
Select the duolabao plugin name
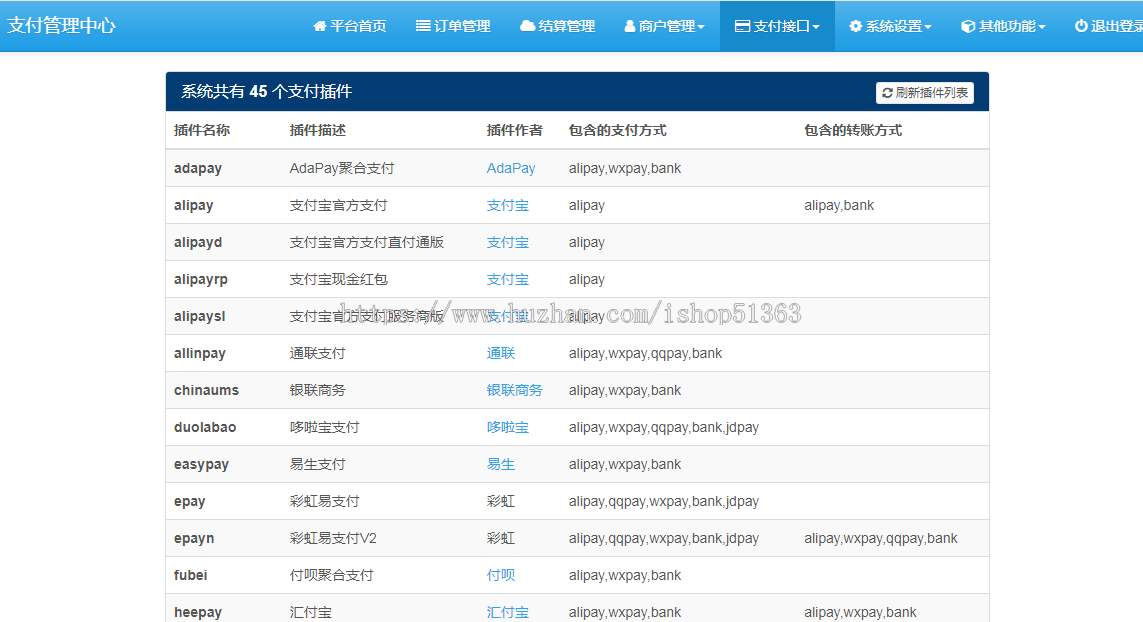205,427
